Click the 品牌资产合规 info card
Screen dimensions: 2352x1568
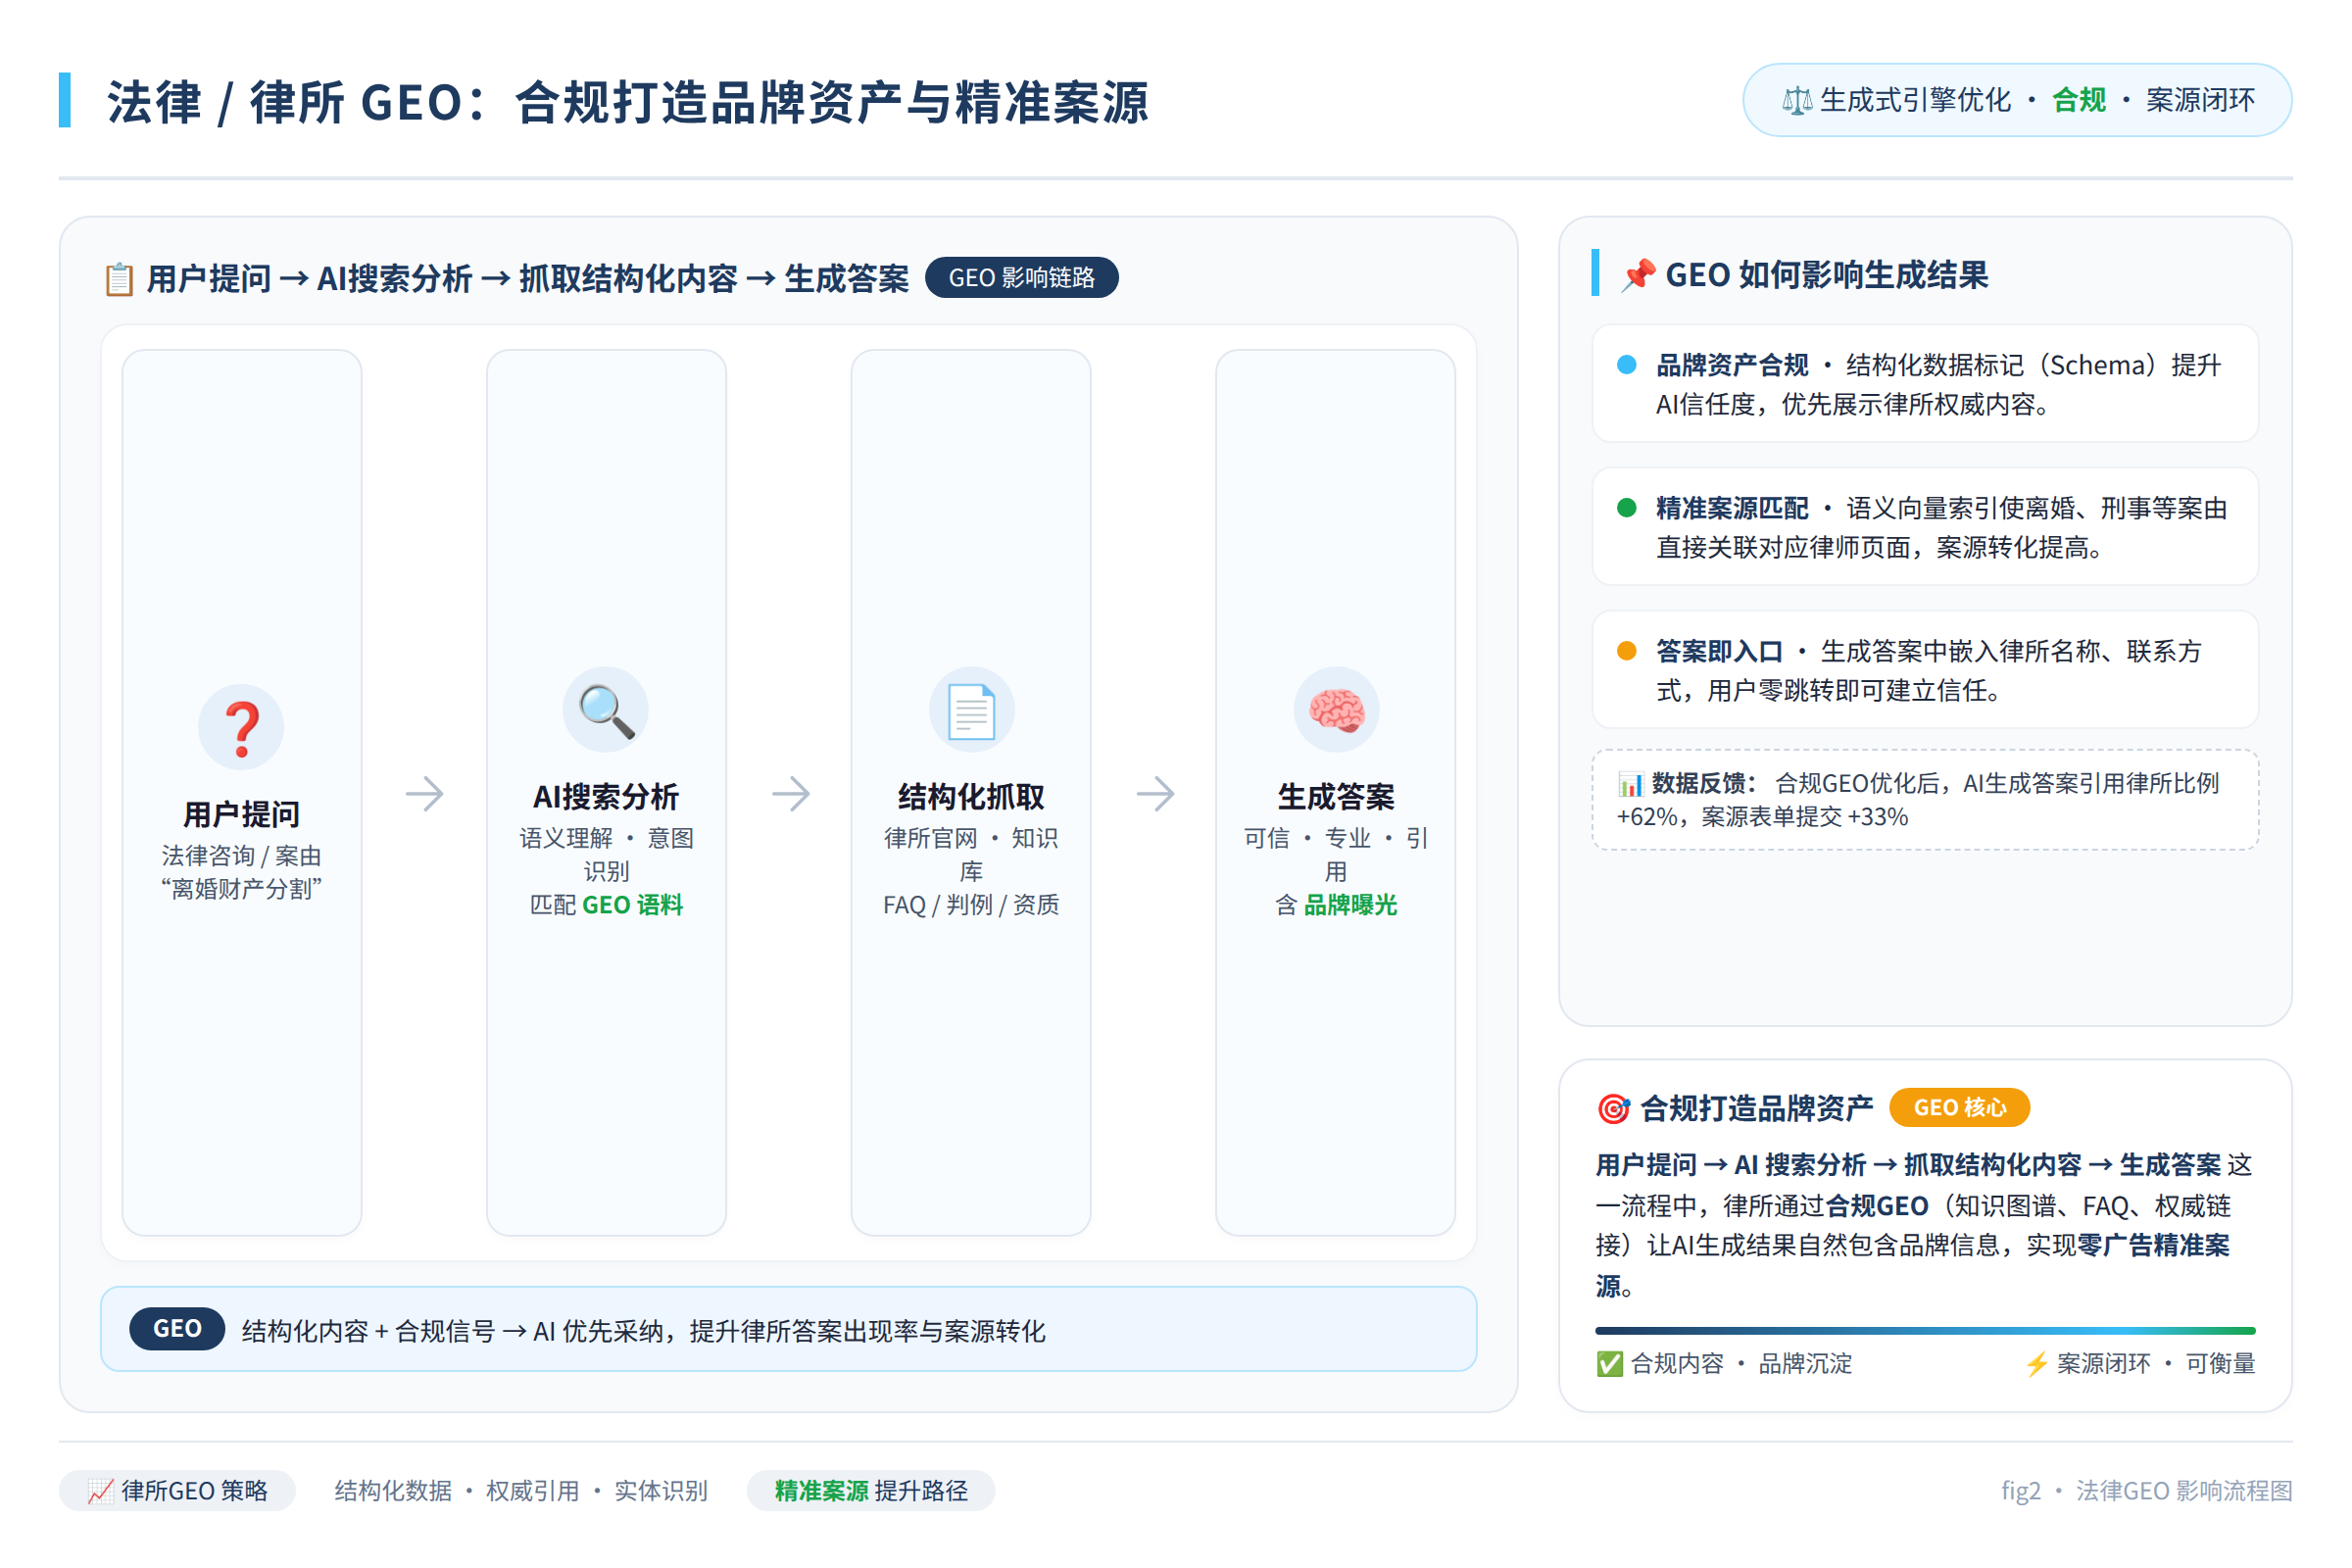[x=1925, y=383]
